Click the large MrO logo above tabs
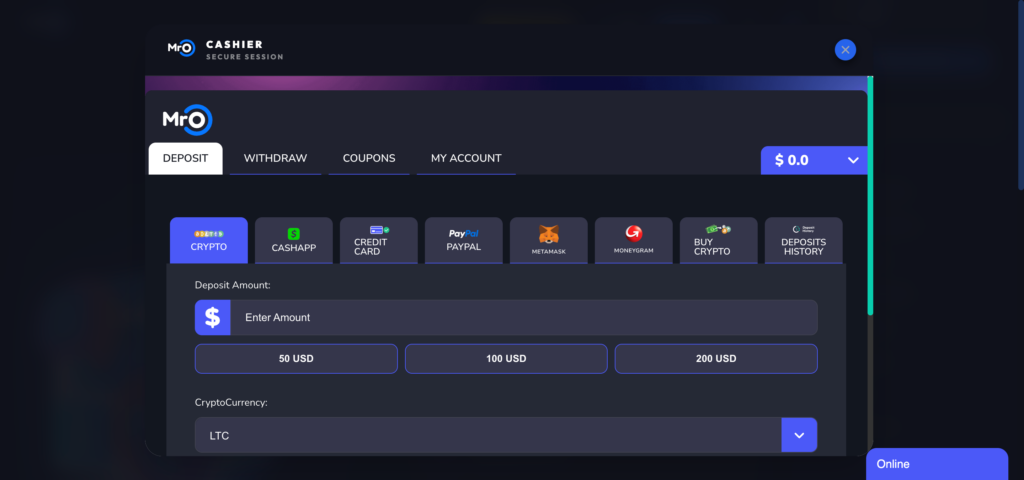 (187, 120)
